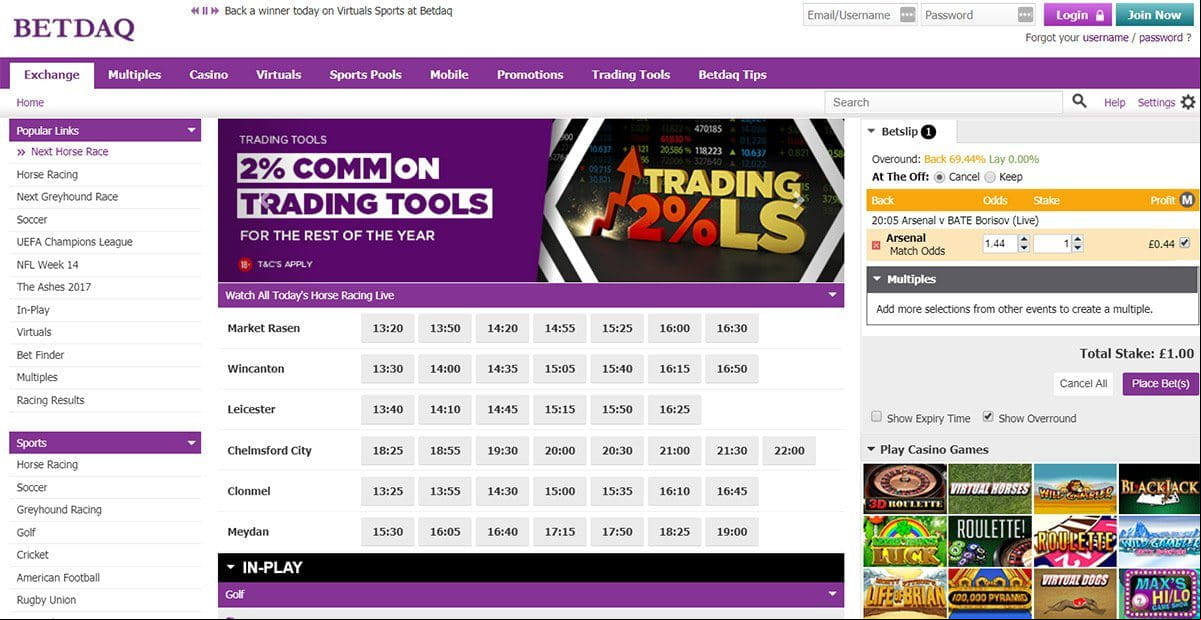Open Rugby Union in the Sports list

pos(46,600)
